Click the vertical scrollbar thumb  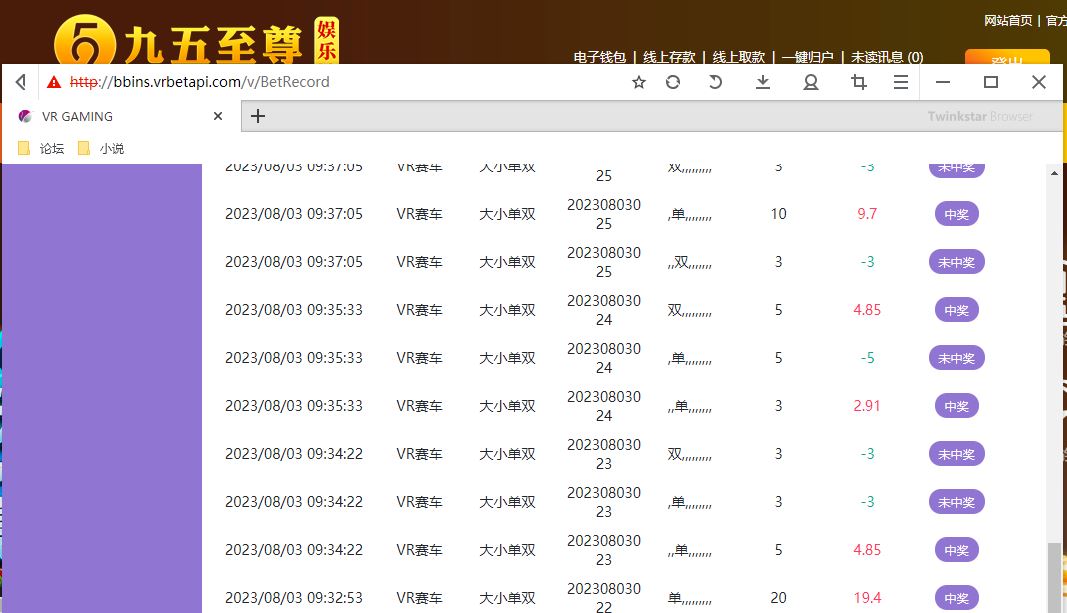pyautogui.click(x=1054, y=577)
